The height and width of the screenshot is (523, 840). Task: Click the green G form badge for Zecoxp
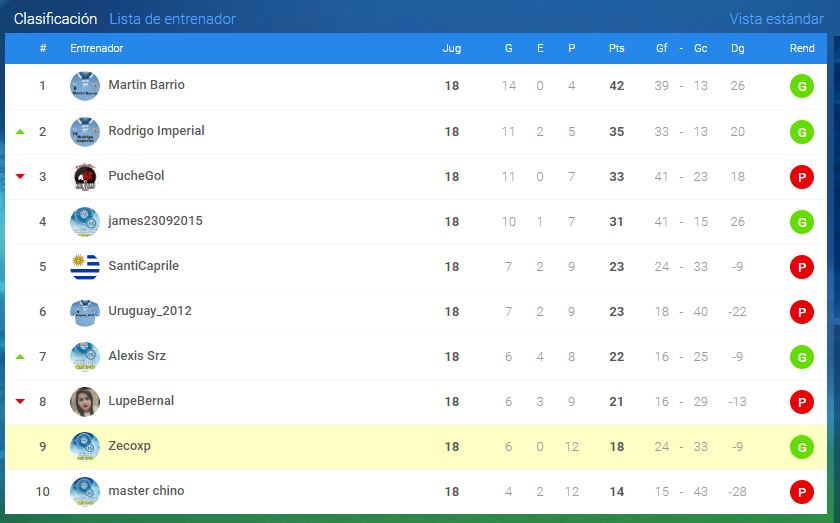pos(801,447)
